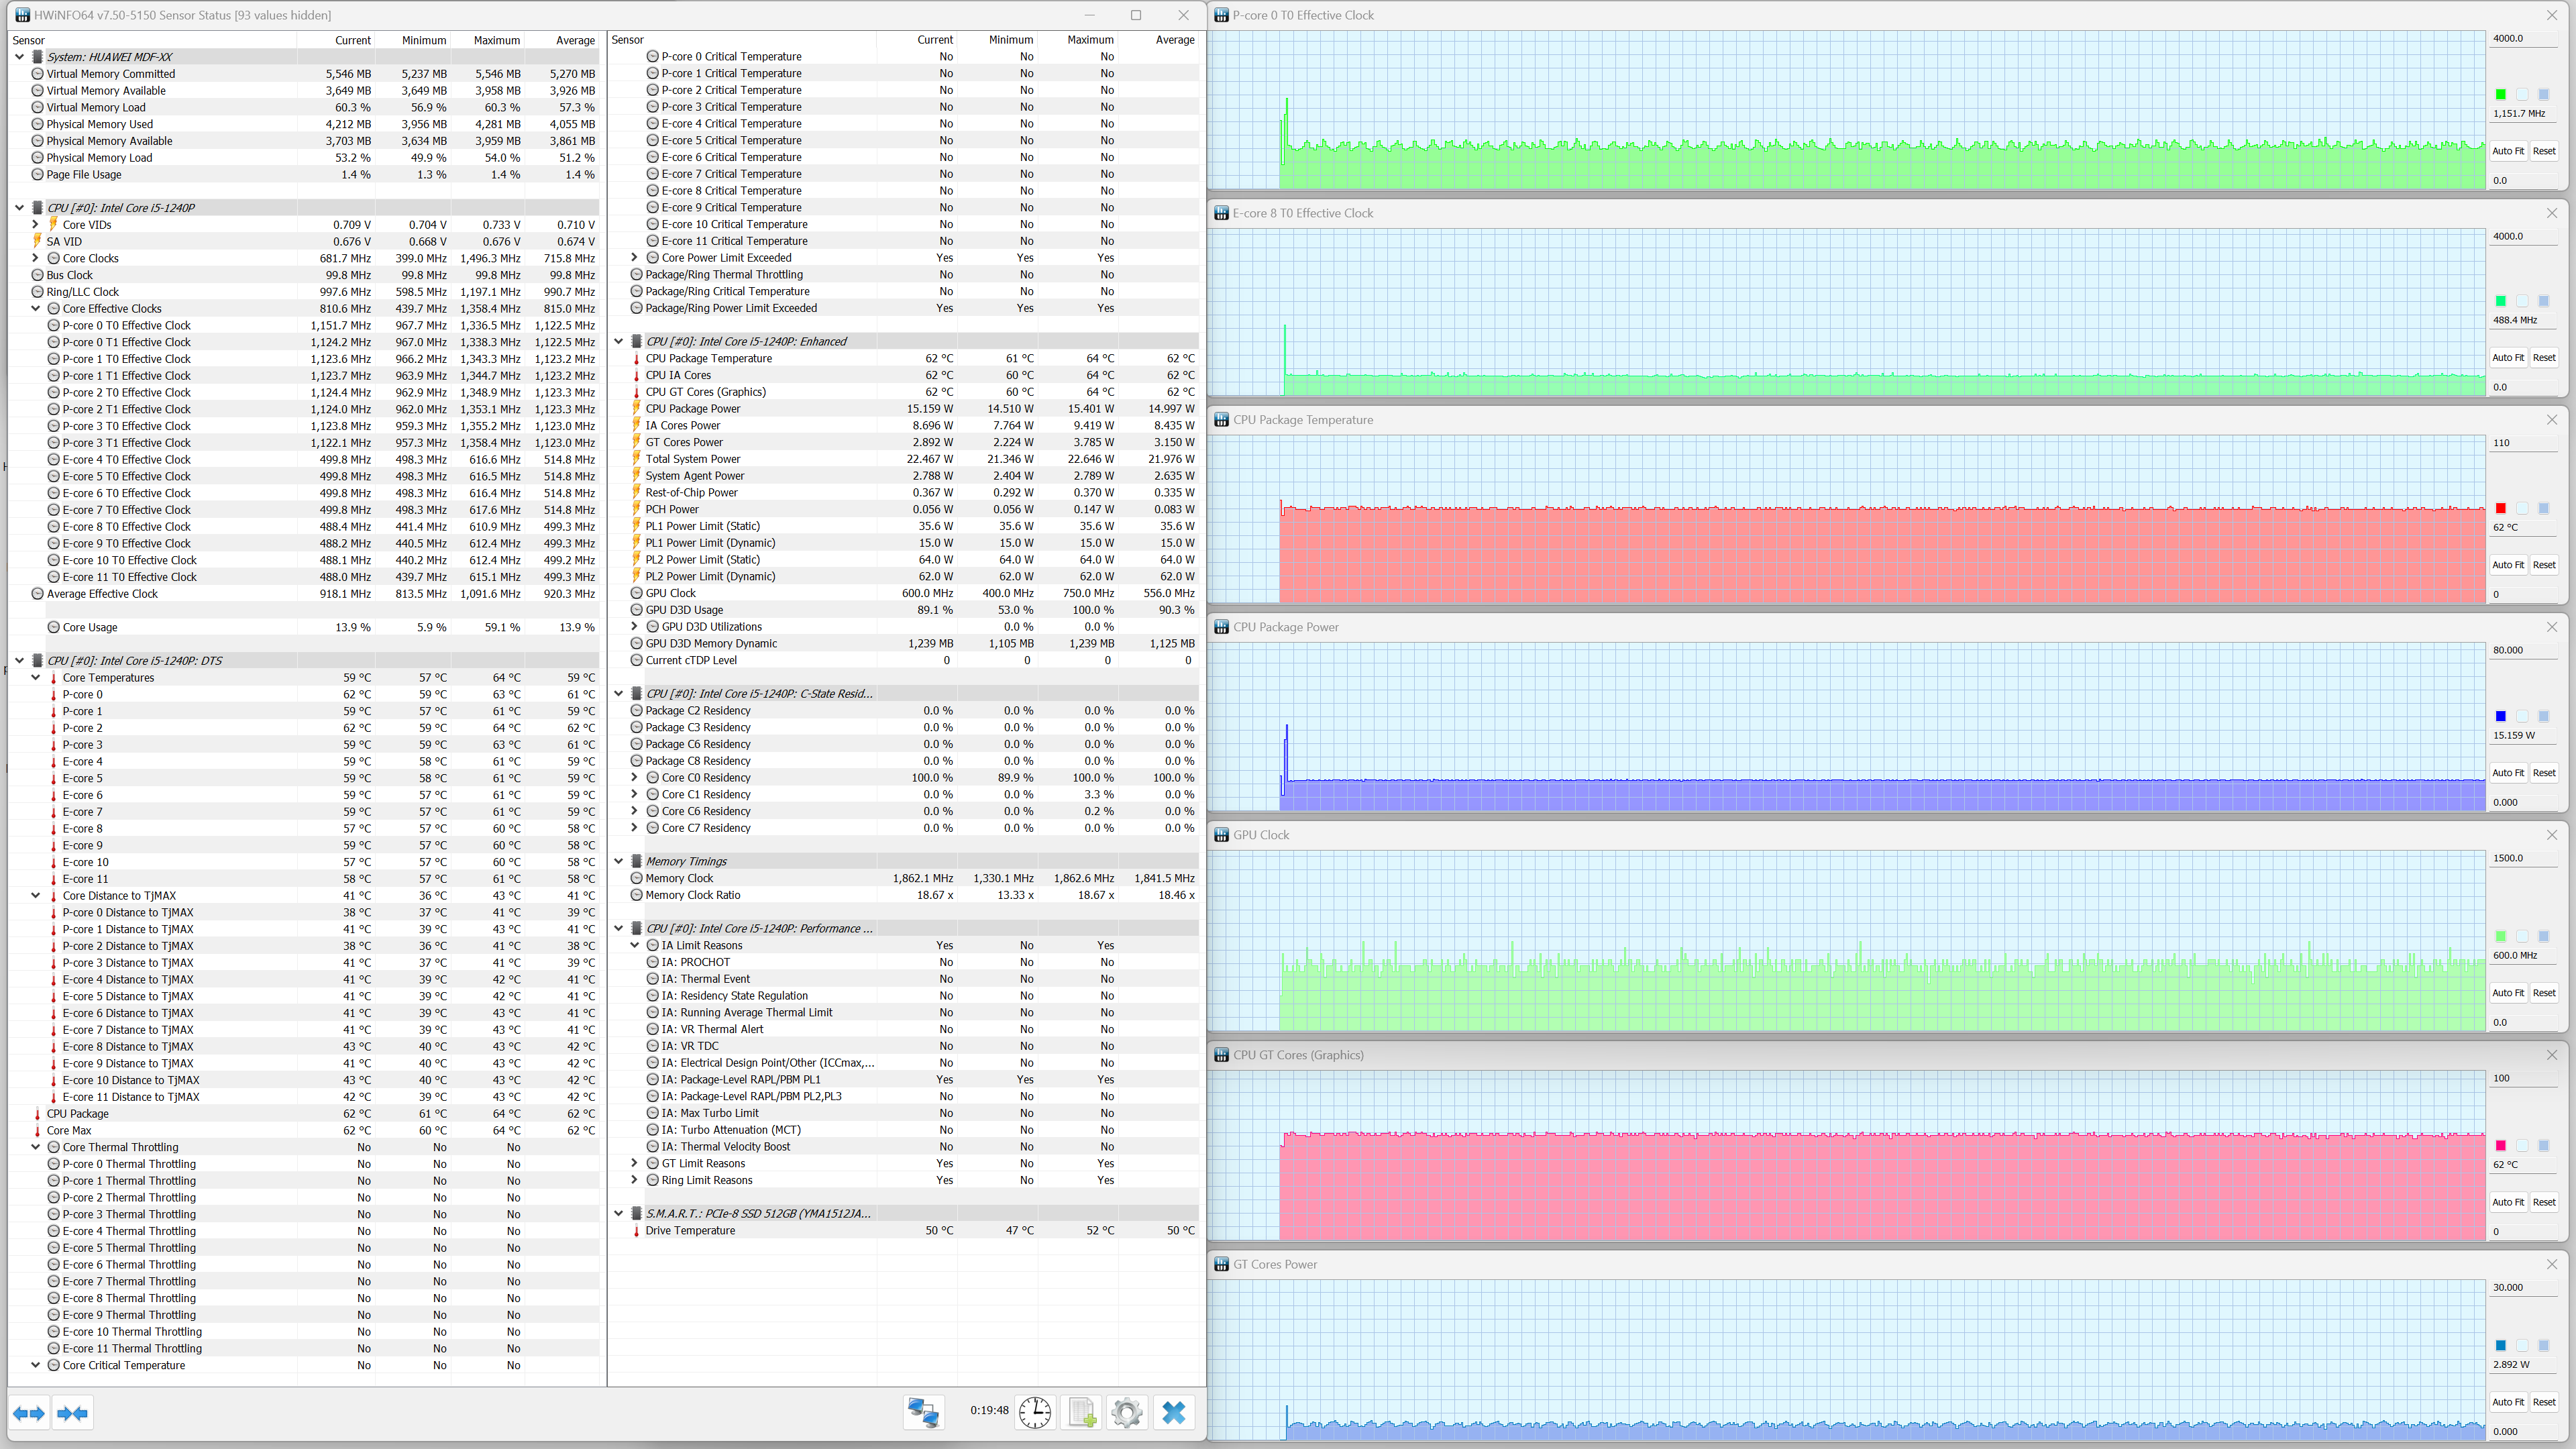Click the Maximum column header in left panel
Image resolution: width=2576 pixels, height=1449 pixels.
[x=496, y=40]
